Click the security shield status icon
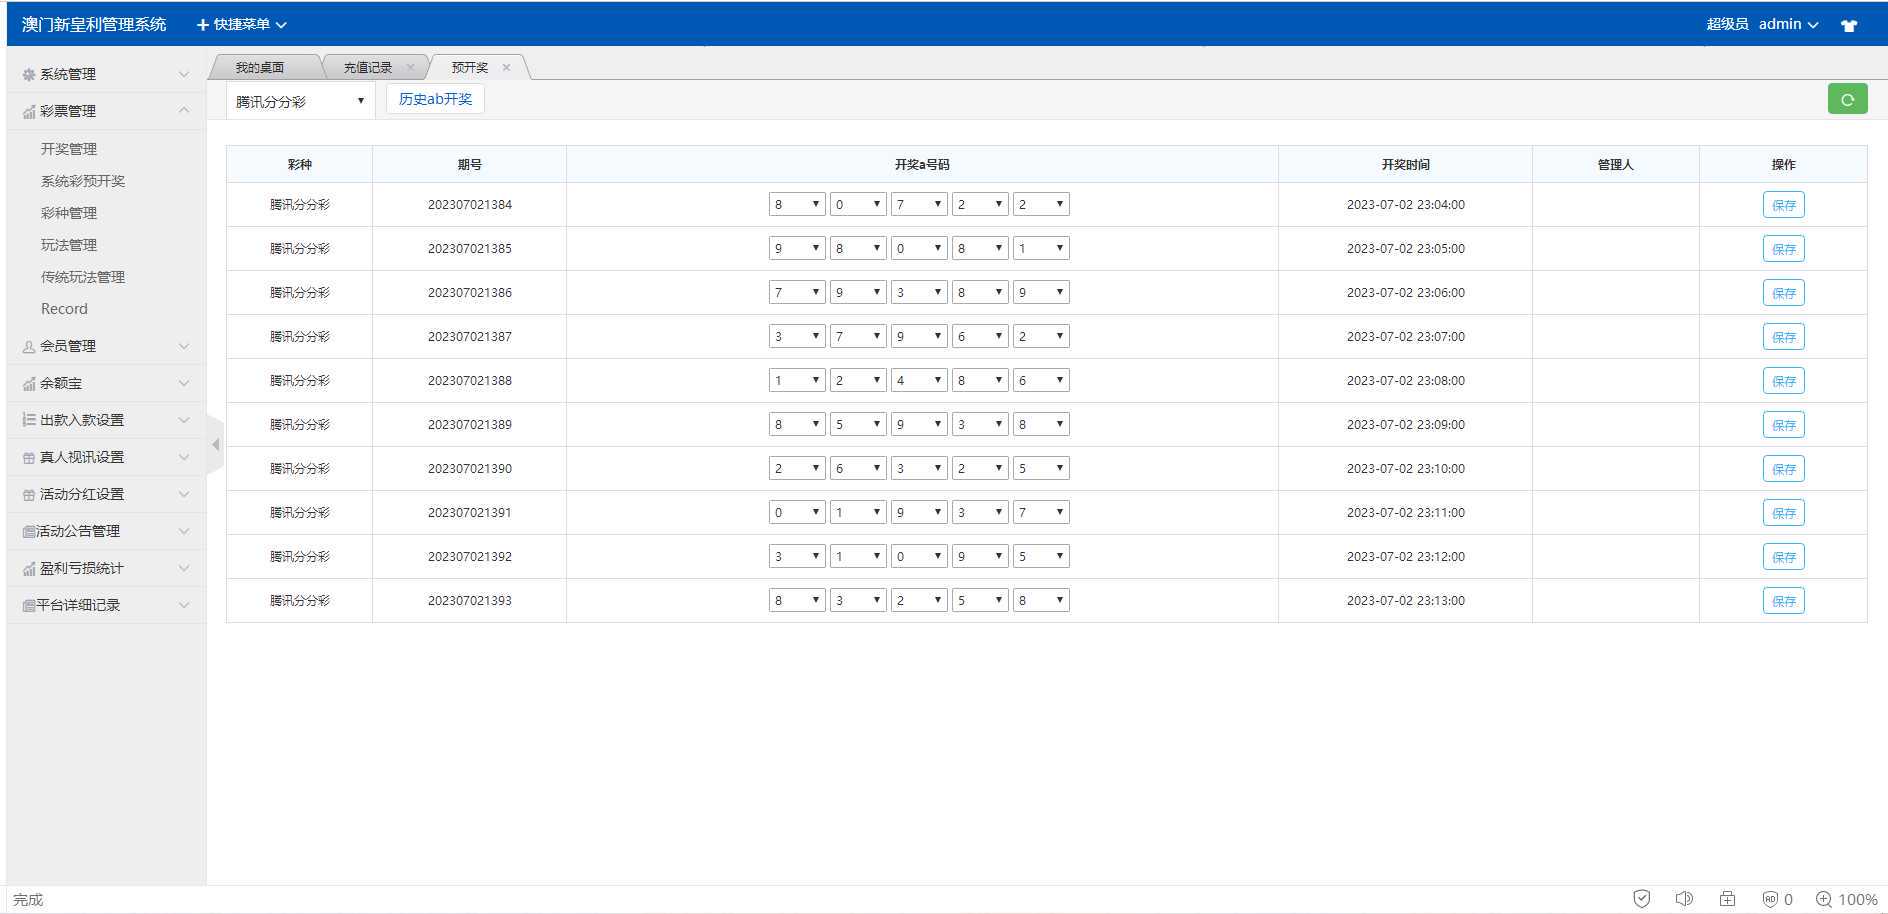Screen dimensions: 1888x914 coord(1641,898)
